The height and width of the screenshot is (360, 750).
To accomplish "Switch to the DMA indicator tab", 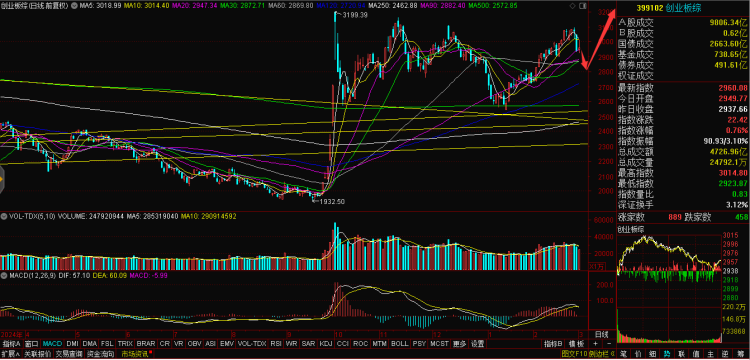I will coord(89,344).
